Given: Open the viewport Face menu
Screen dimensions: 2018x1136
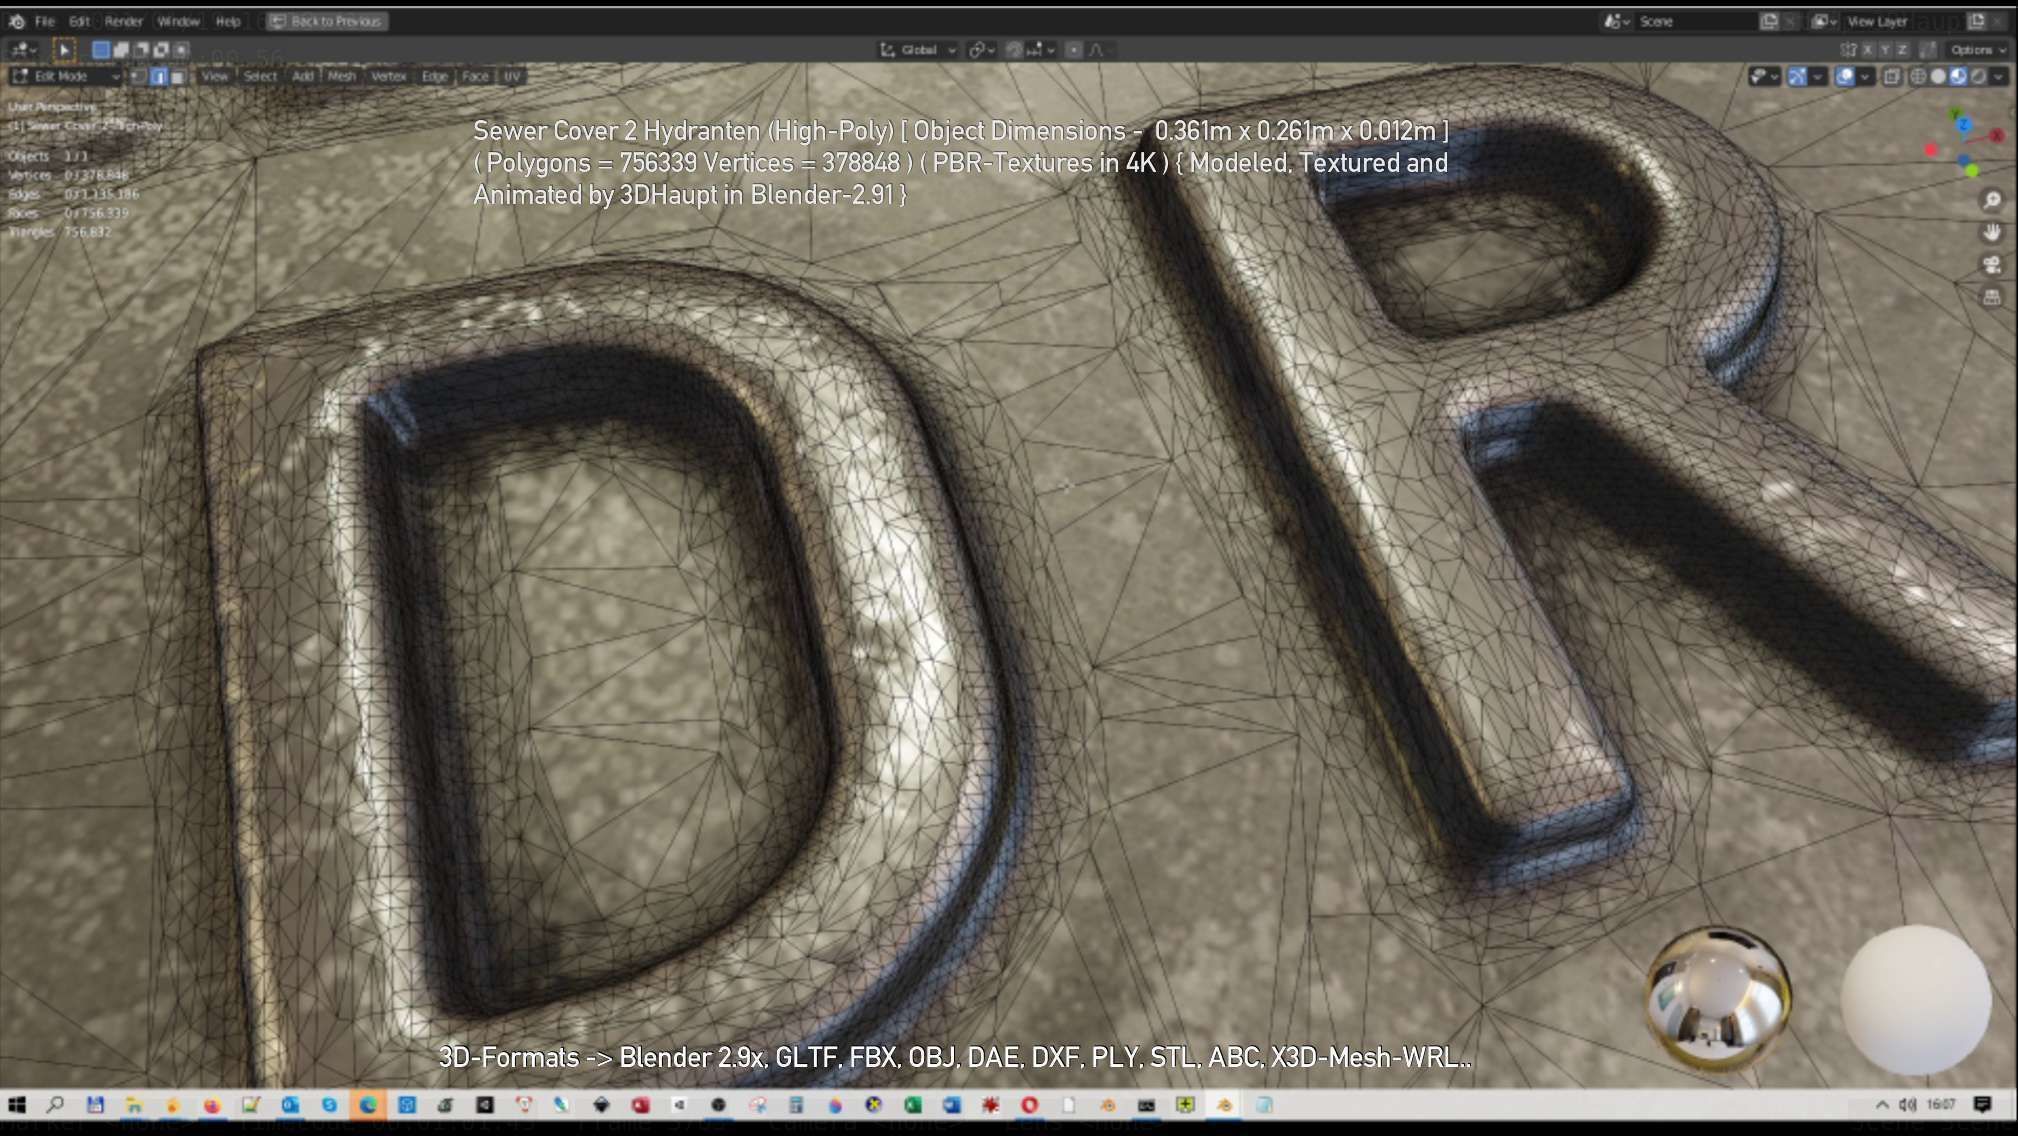Looking at the screenshot, I should click(476, 76).
